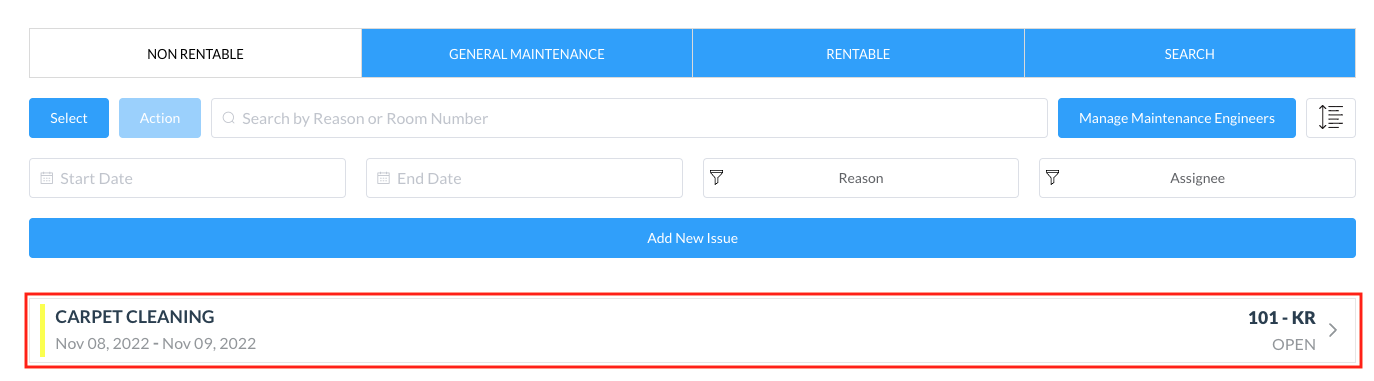Switch to the Non Rentable tab

click(x=195, y=53)
